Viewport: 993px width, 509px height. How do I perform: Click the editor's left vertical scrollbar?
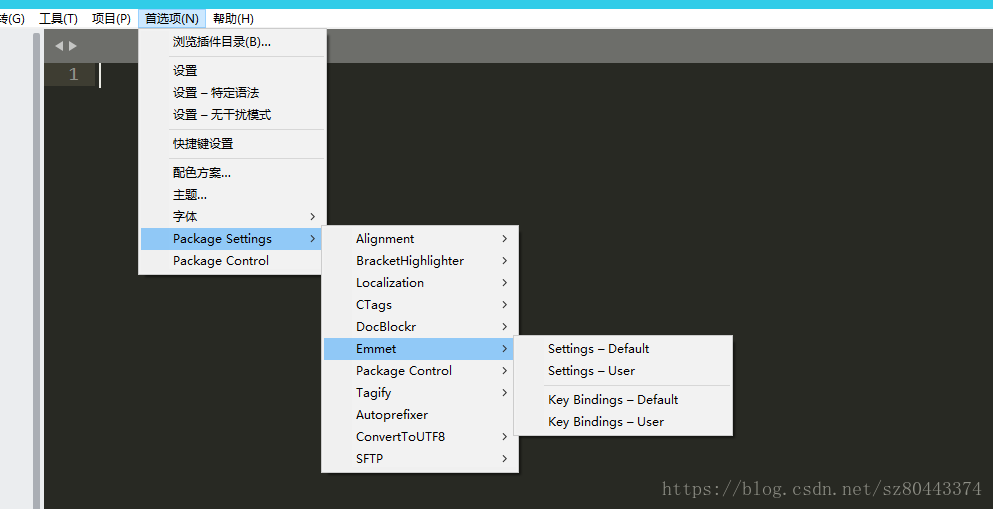[37, 270]
